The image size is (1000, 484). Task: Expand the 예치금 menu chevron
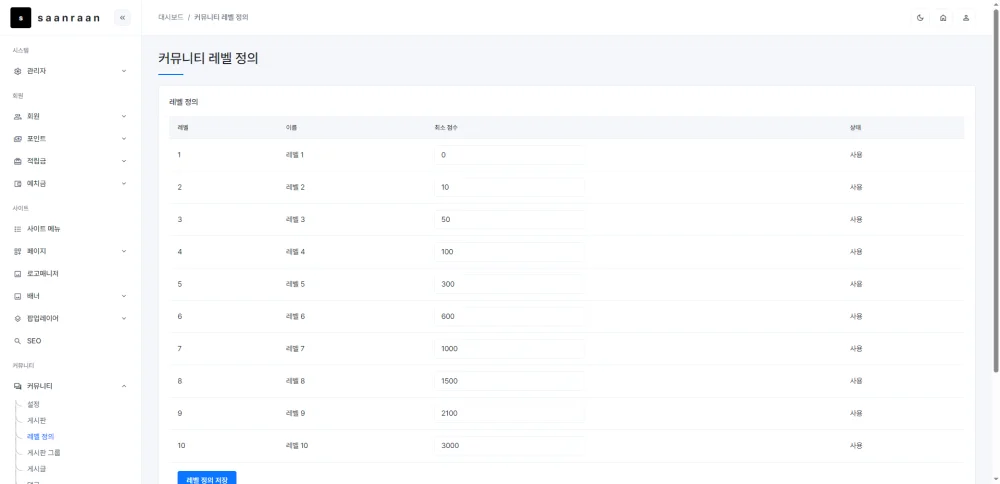coord(124,184)
